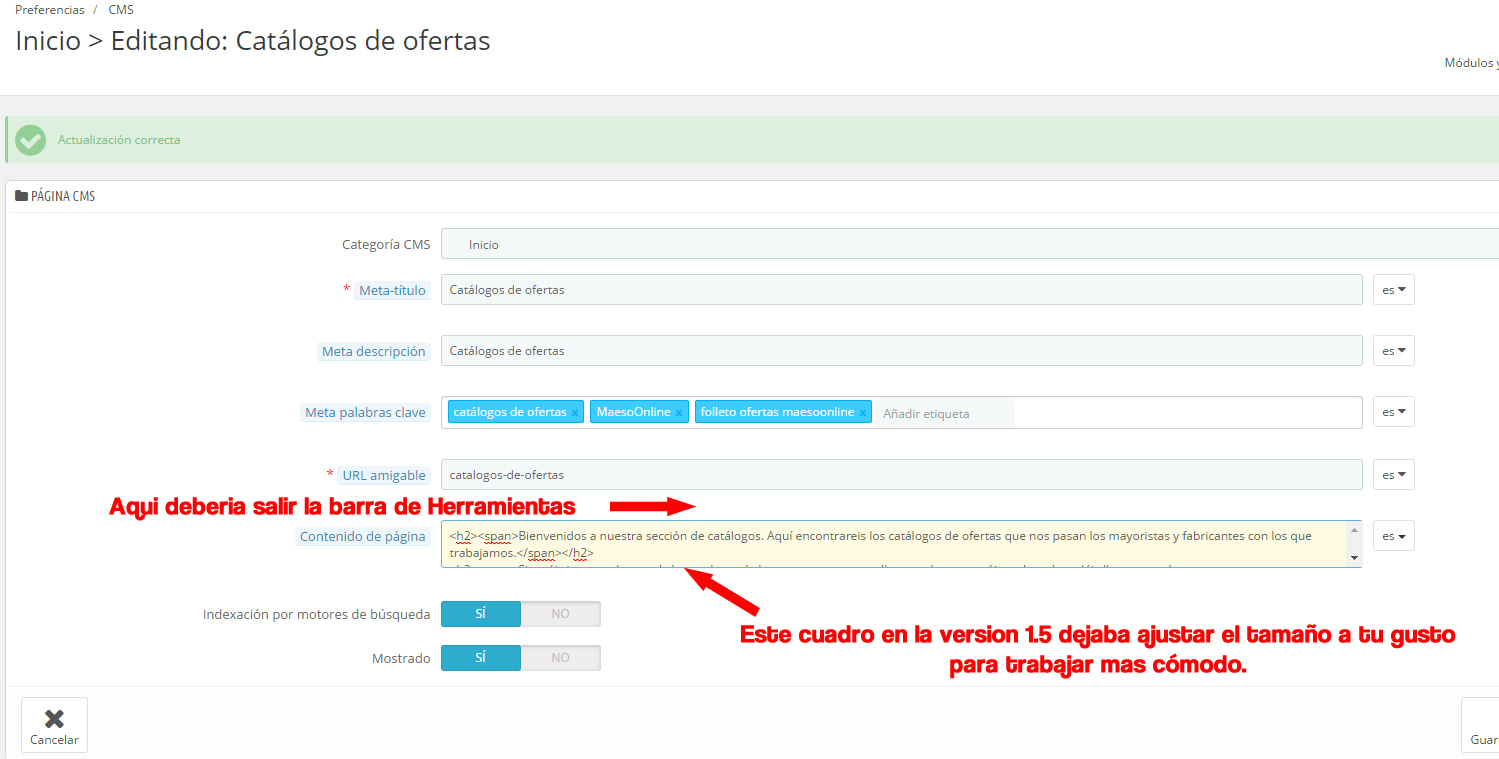Image resolution: width=1499 pixels, height=759 pixels.
Task: Click the Cancelar X icon
Action: click(x=54, y=719)
